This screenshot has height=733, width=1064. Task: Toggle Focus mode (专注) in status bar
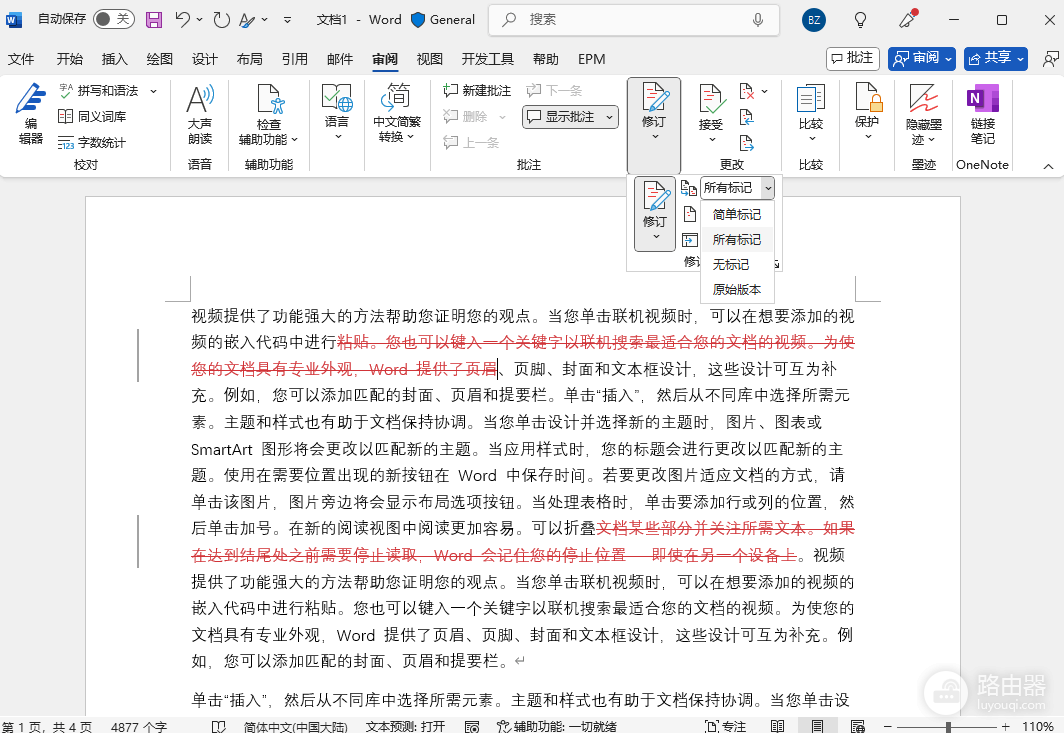pyautogui.click(x=725, y=726)
